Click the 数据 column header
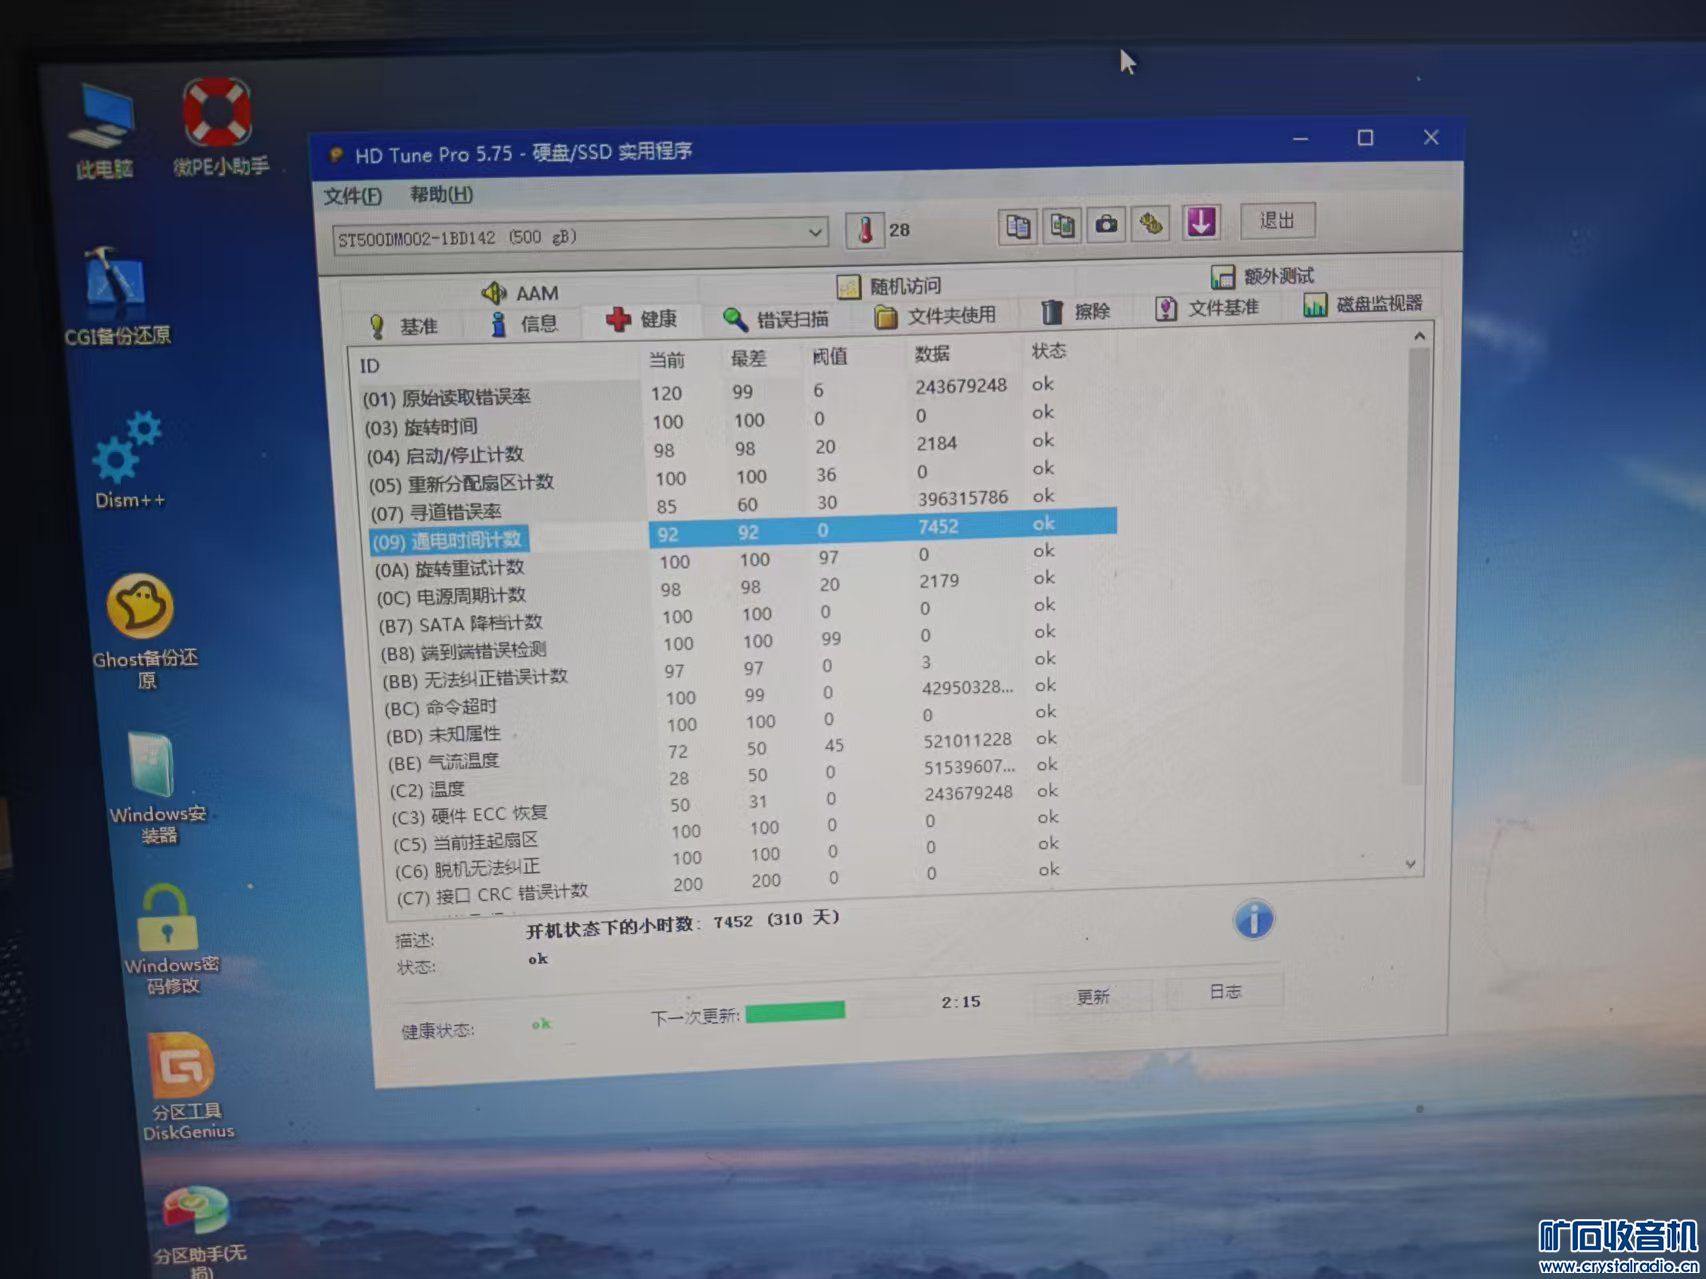This screenshot has height=1279, width=1706. point(932,354)
